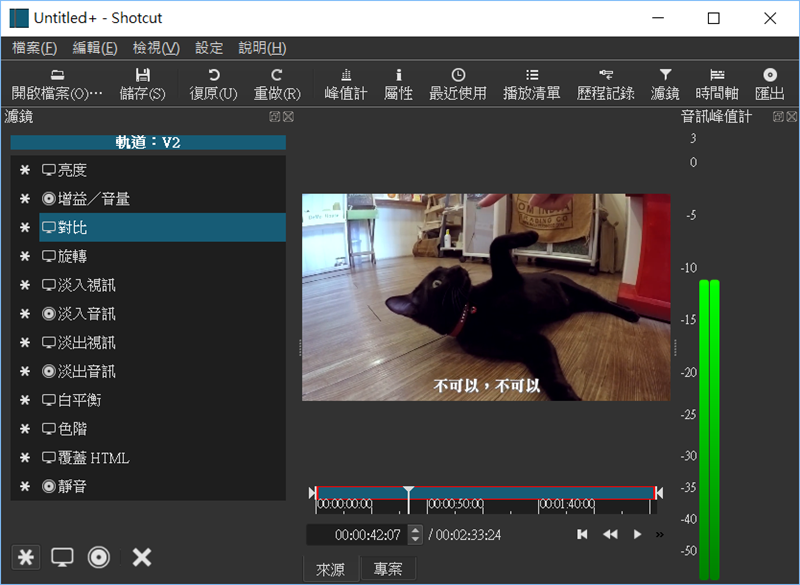The height and width of the screenshot is (585, 800).
Task: Click the 開啟檔案 open file toolbar icon
Action: 57,75
